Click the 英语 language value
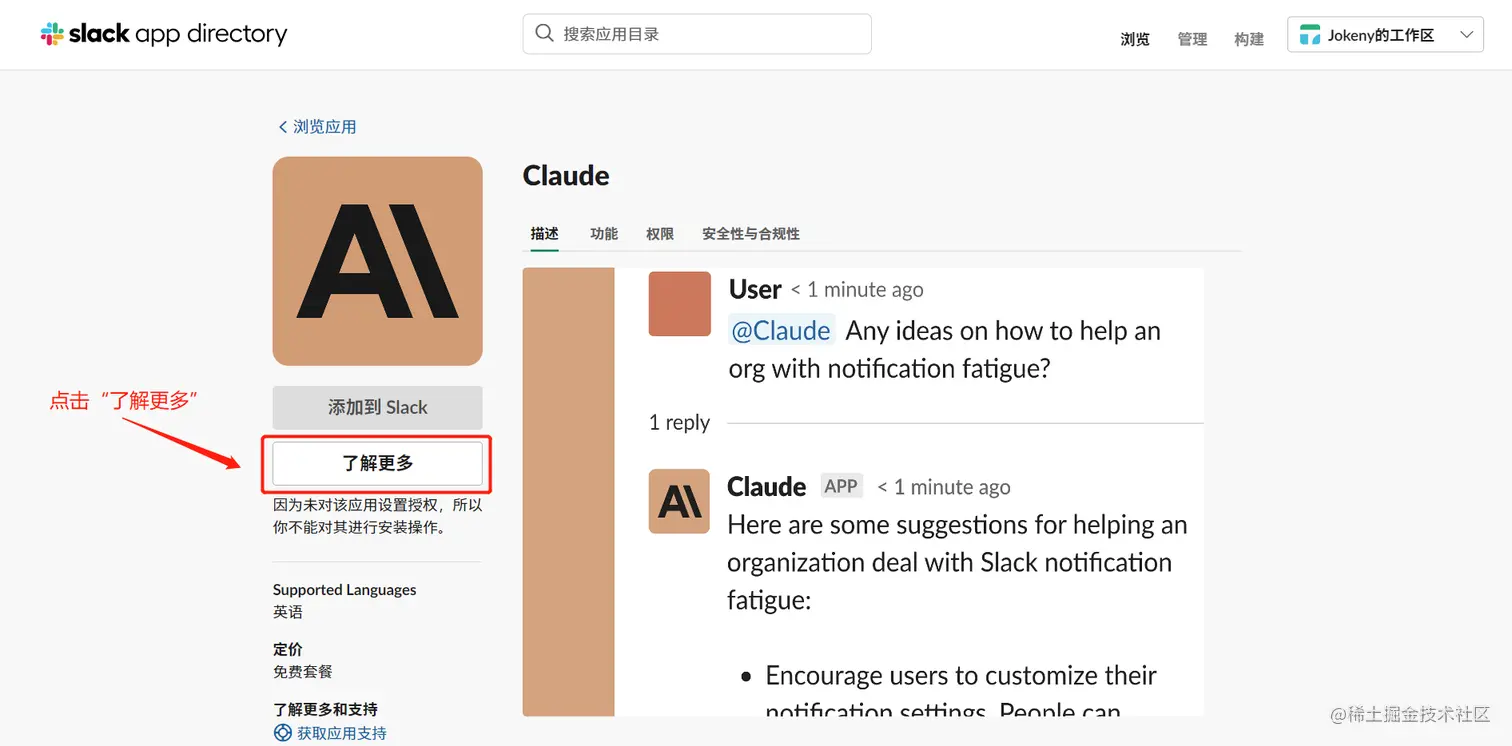Screen dimensions: 1512x746 (288, 612)
